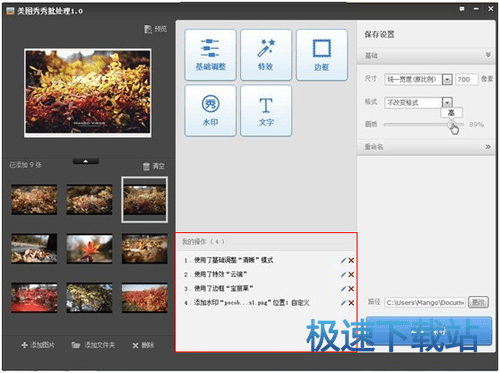Select the highlighted third thumbnail in top row
This screenshot has height=373, width=500.
[145, 200]
